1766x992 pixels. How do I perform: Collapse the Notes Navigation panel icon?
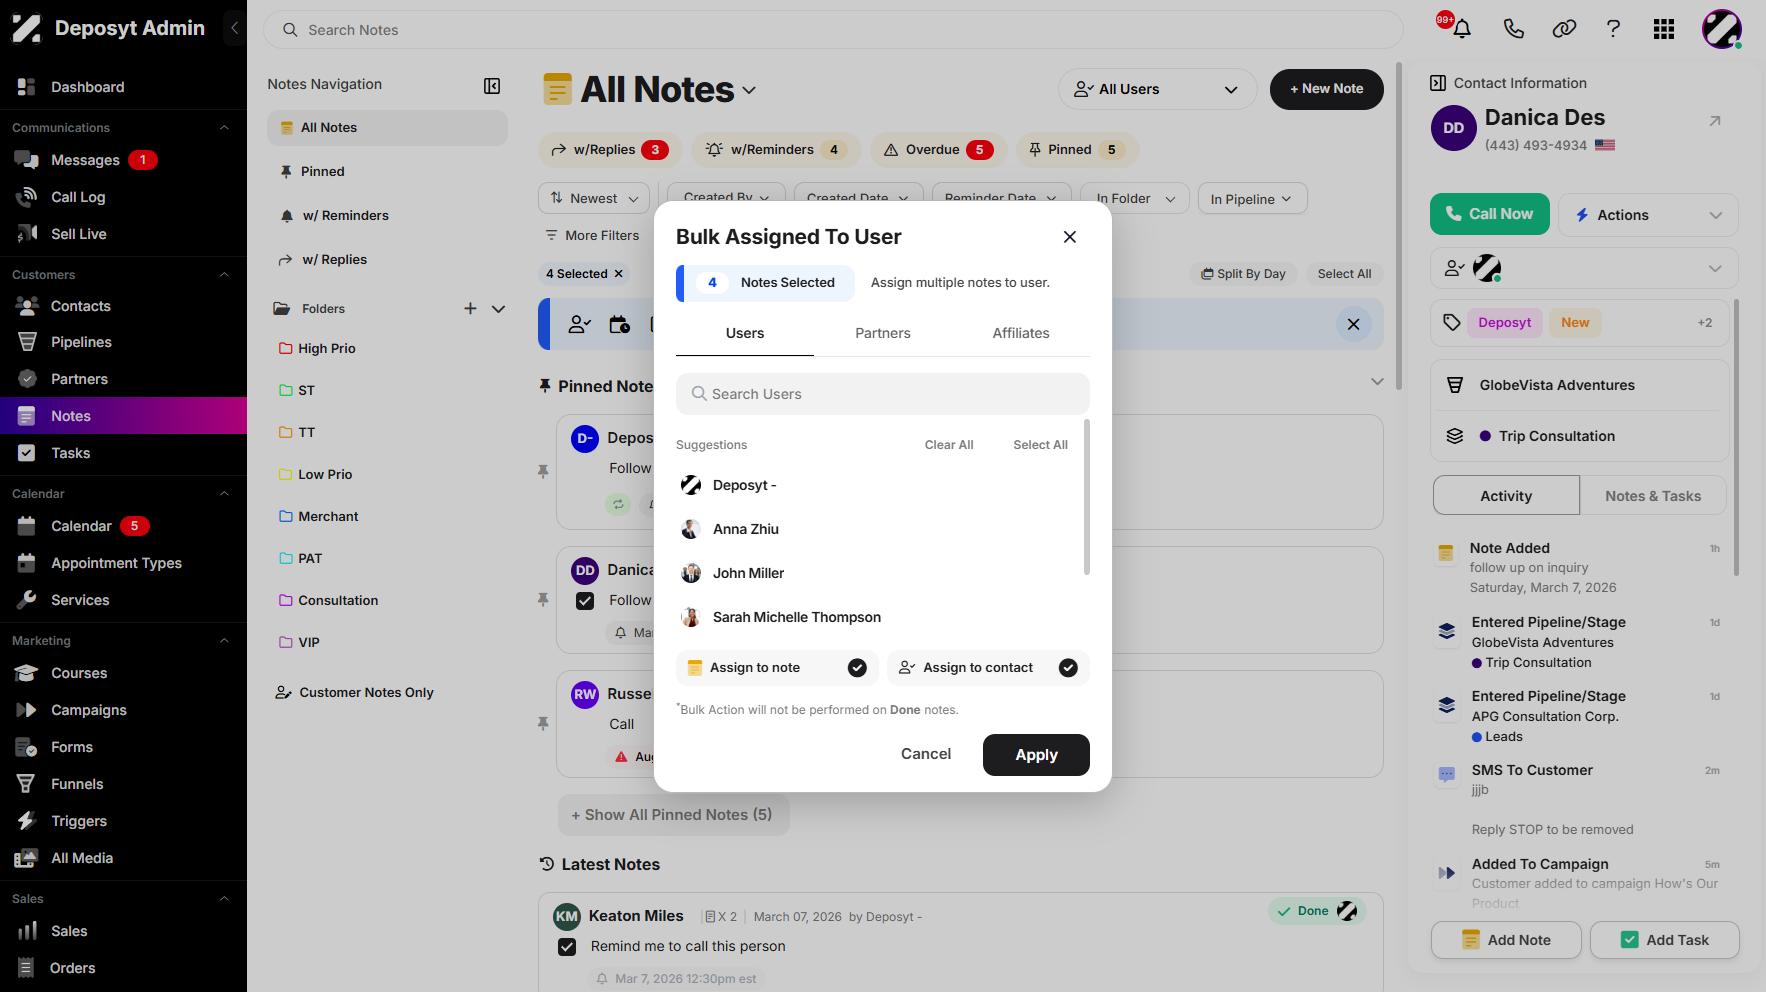(x=492, y=86)
